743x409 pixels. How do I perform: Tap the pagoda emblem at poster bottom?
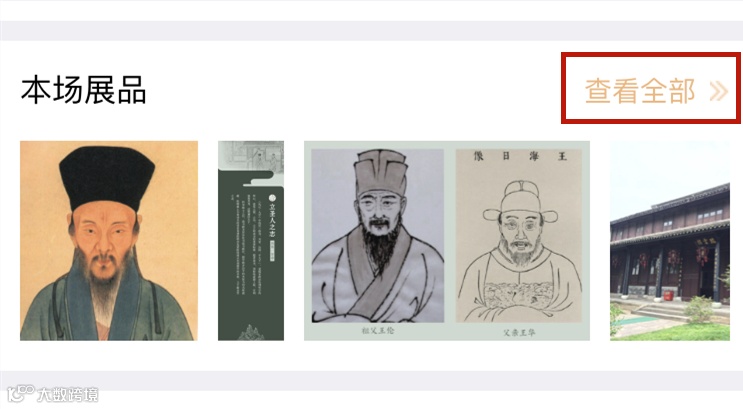click(x=251, y=333)
